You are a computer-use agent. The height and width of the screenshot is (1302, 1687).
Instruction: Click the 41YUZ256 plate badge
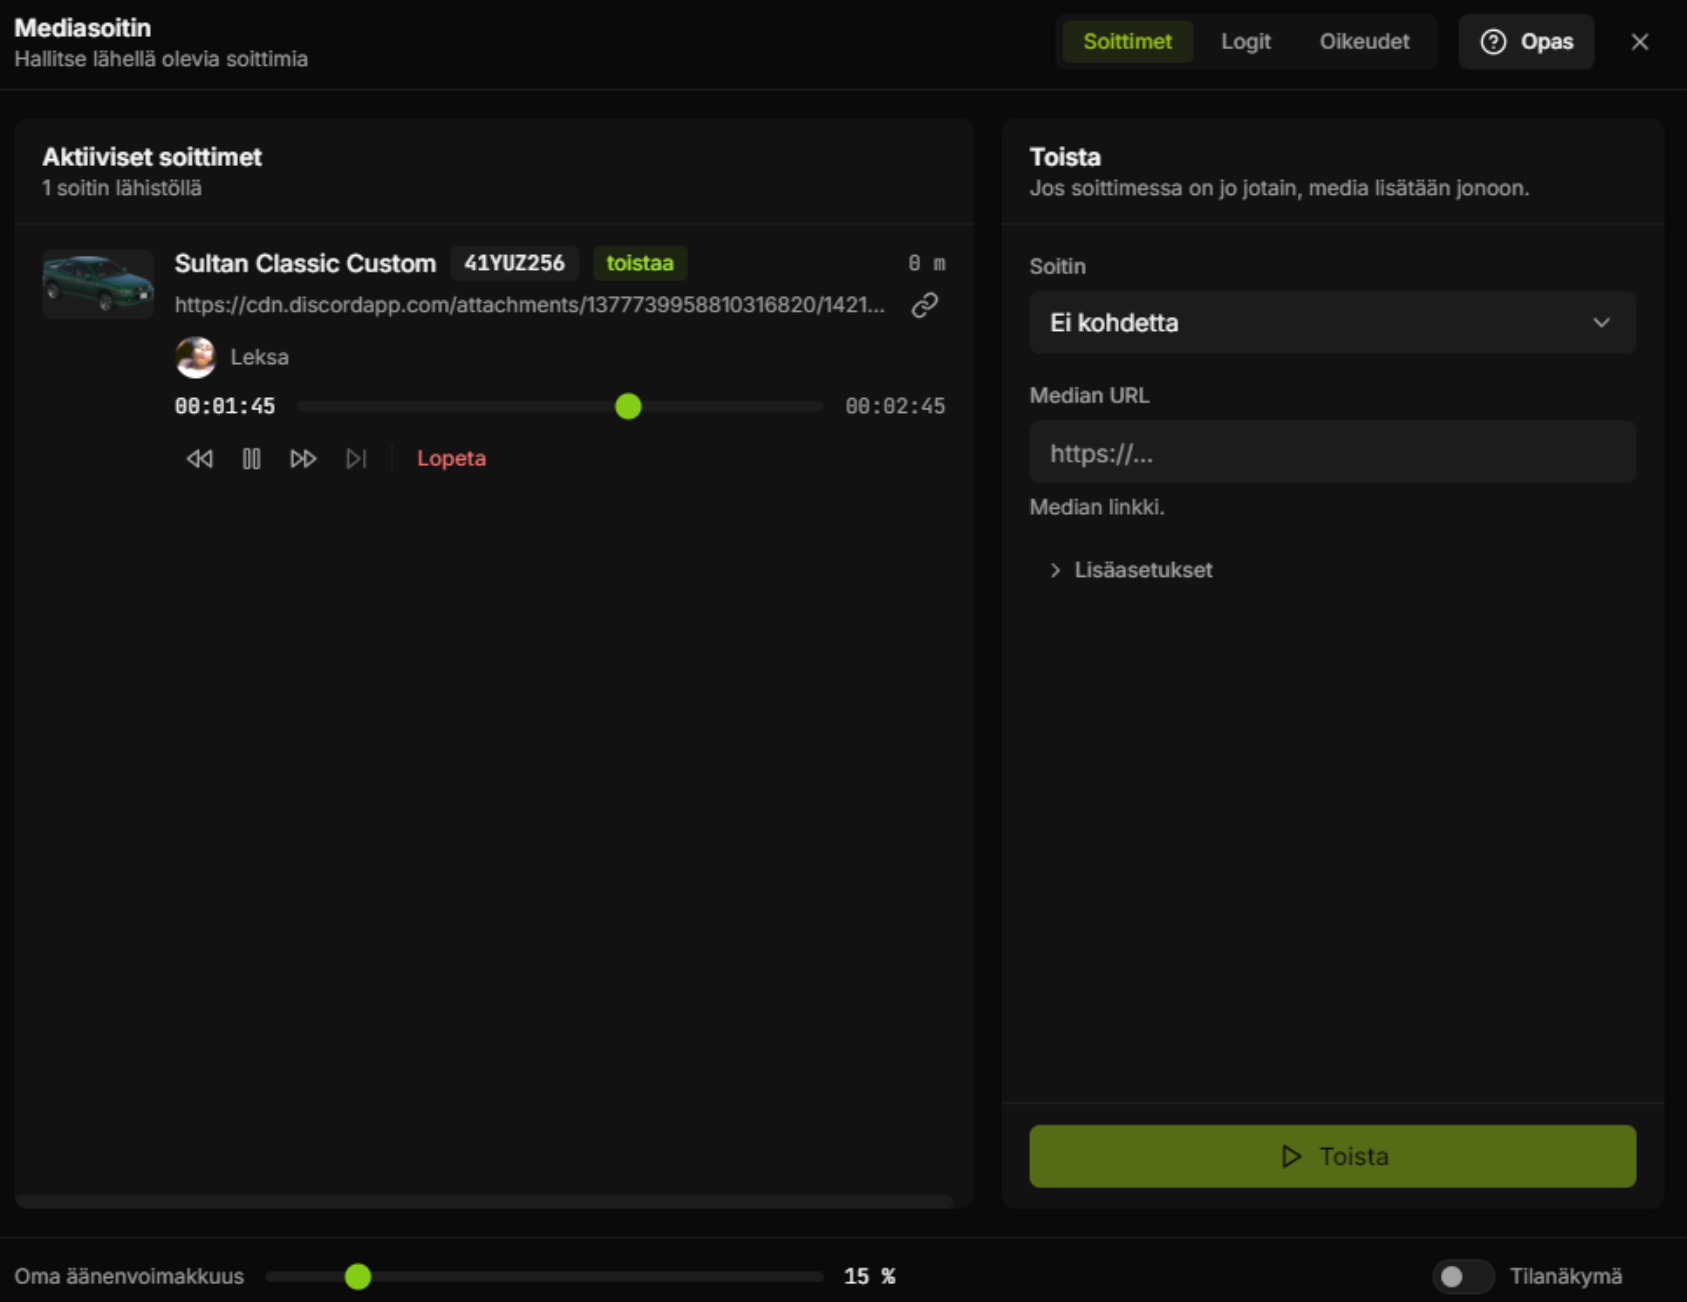coord(514,263)
